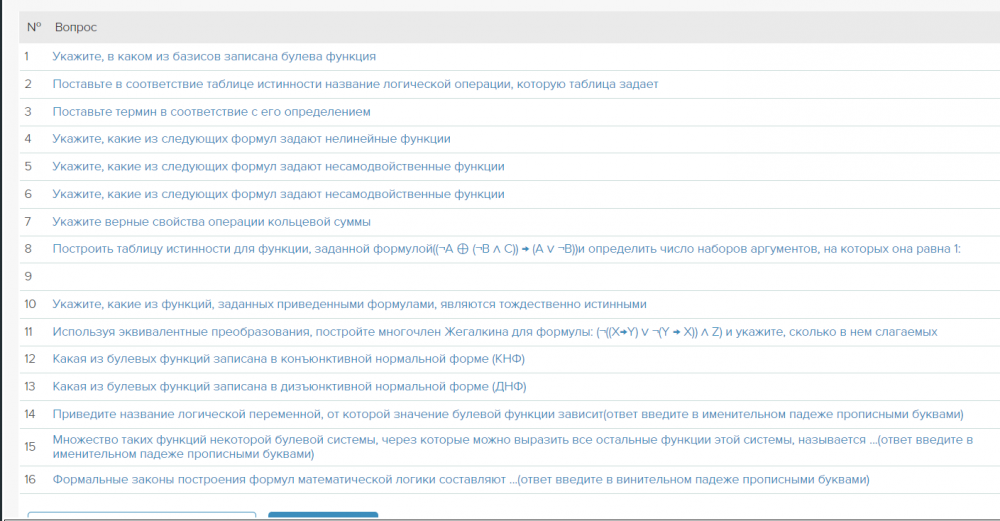Open question 13 about ДНФ

point(289,386)
